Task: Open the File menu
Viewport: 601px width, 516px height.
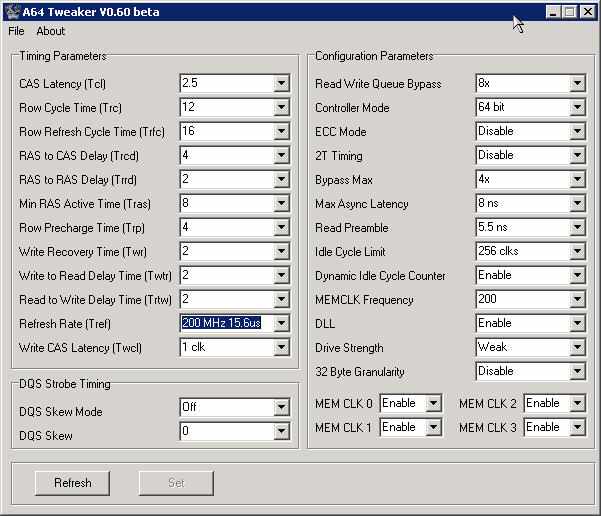Action: click(x=16, y=31)
